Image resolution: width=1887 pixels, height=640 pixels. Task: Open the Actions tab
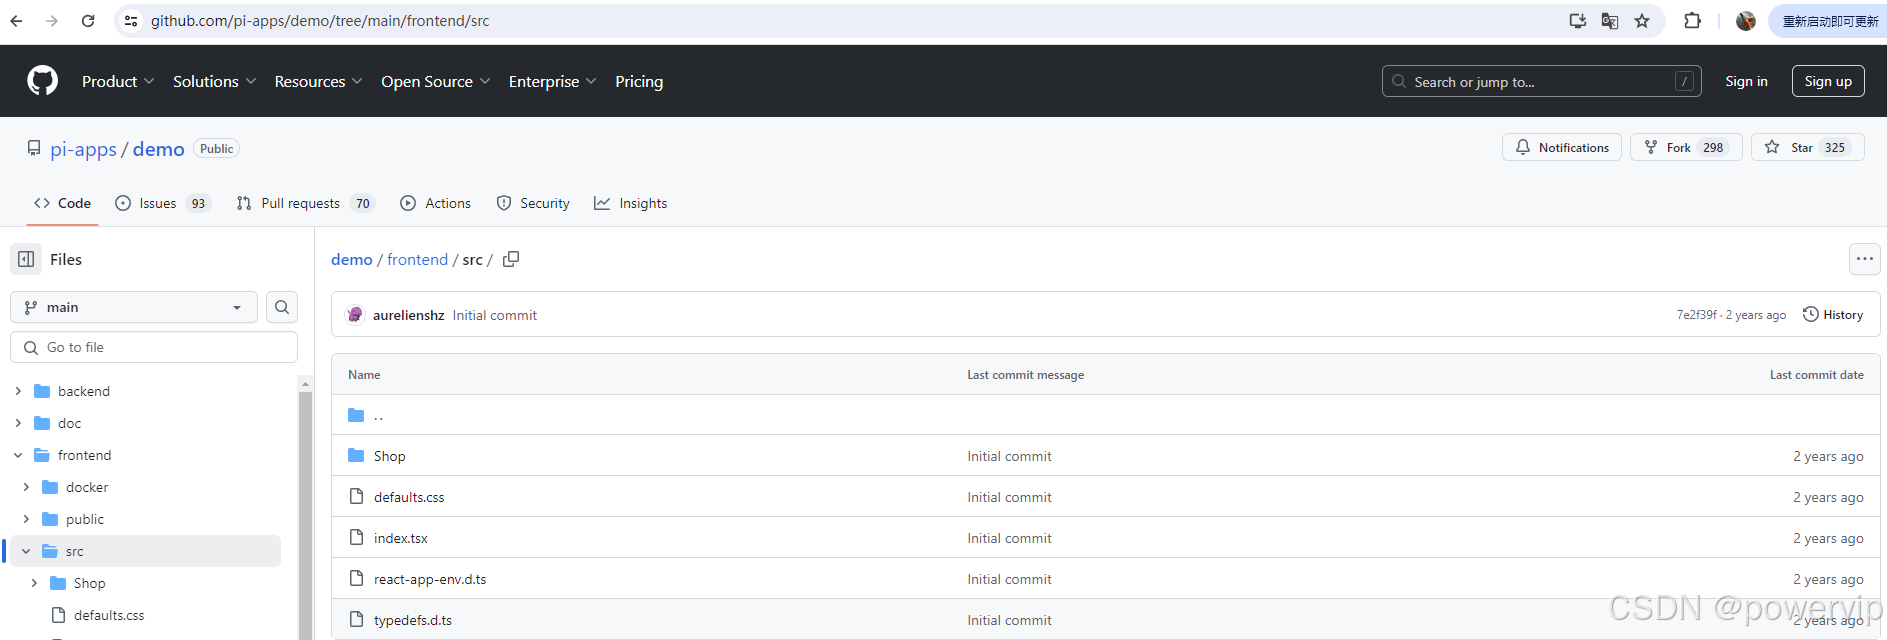(435, 203)
